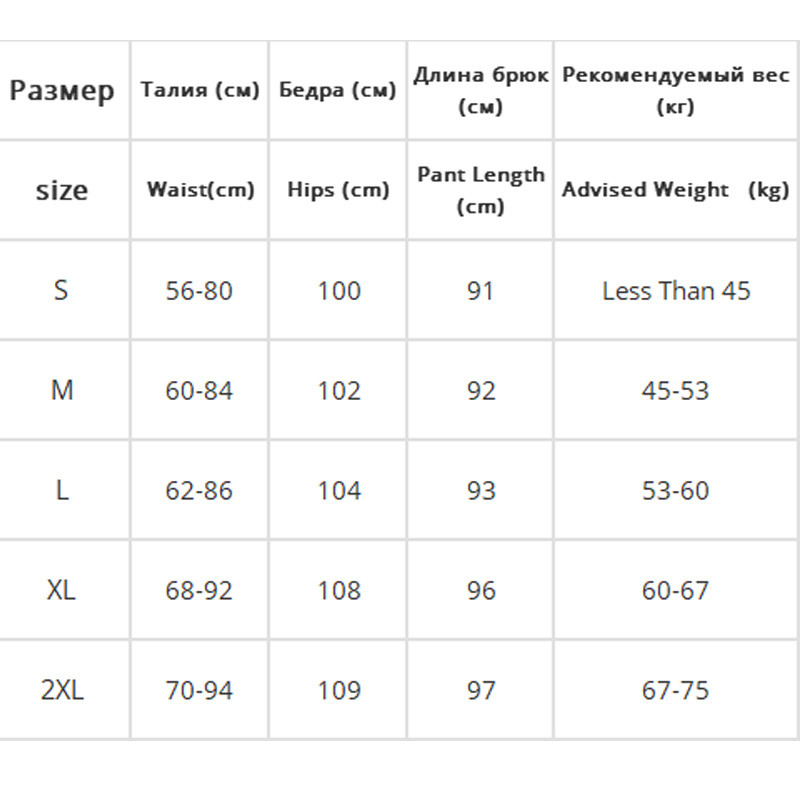Click the Less Than 45 weight cell

pos(676,291)
